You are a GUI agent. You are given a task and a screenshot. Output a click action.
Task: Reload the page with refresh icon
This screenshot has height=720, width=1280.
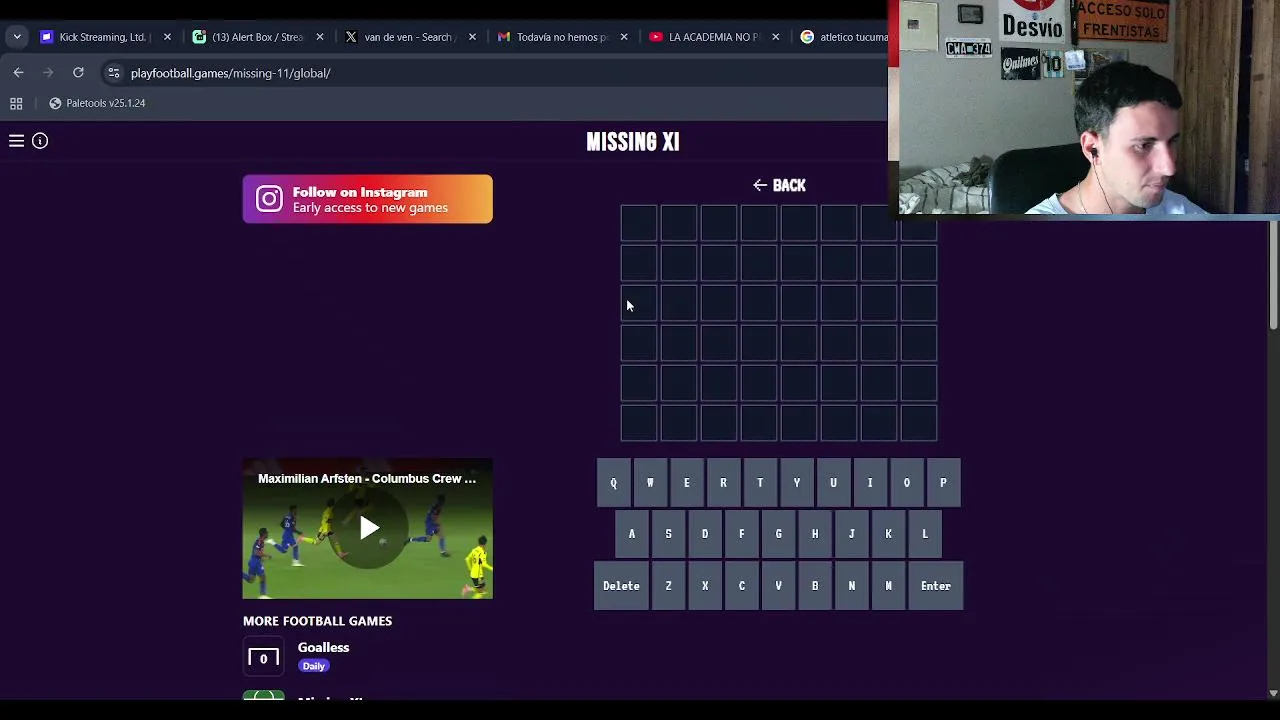coord(78,72)
